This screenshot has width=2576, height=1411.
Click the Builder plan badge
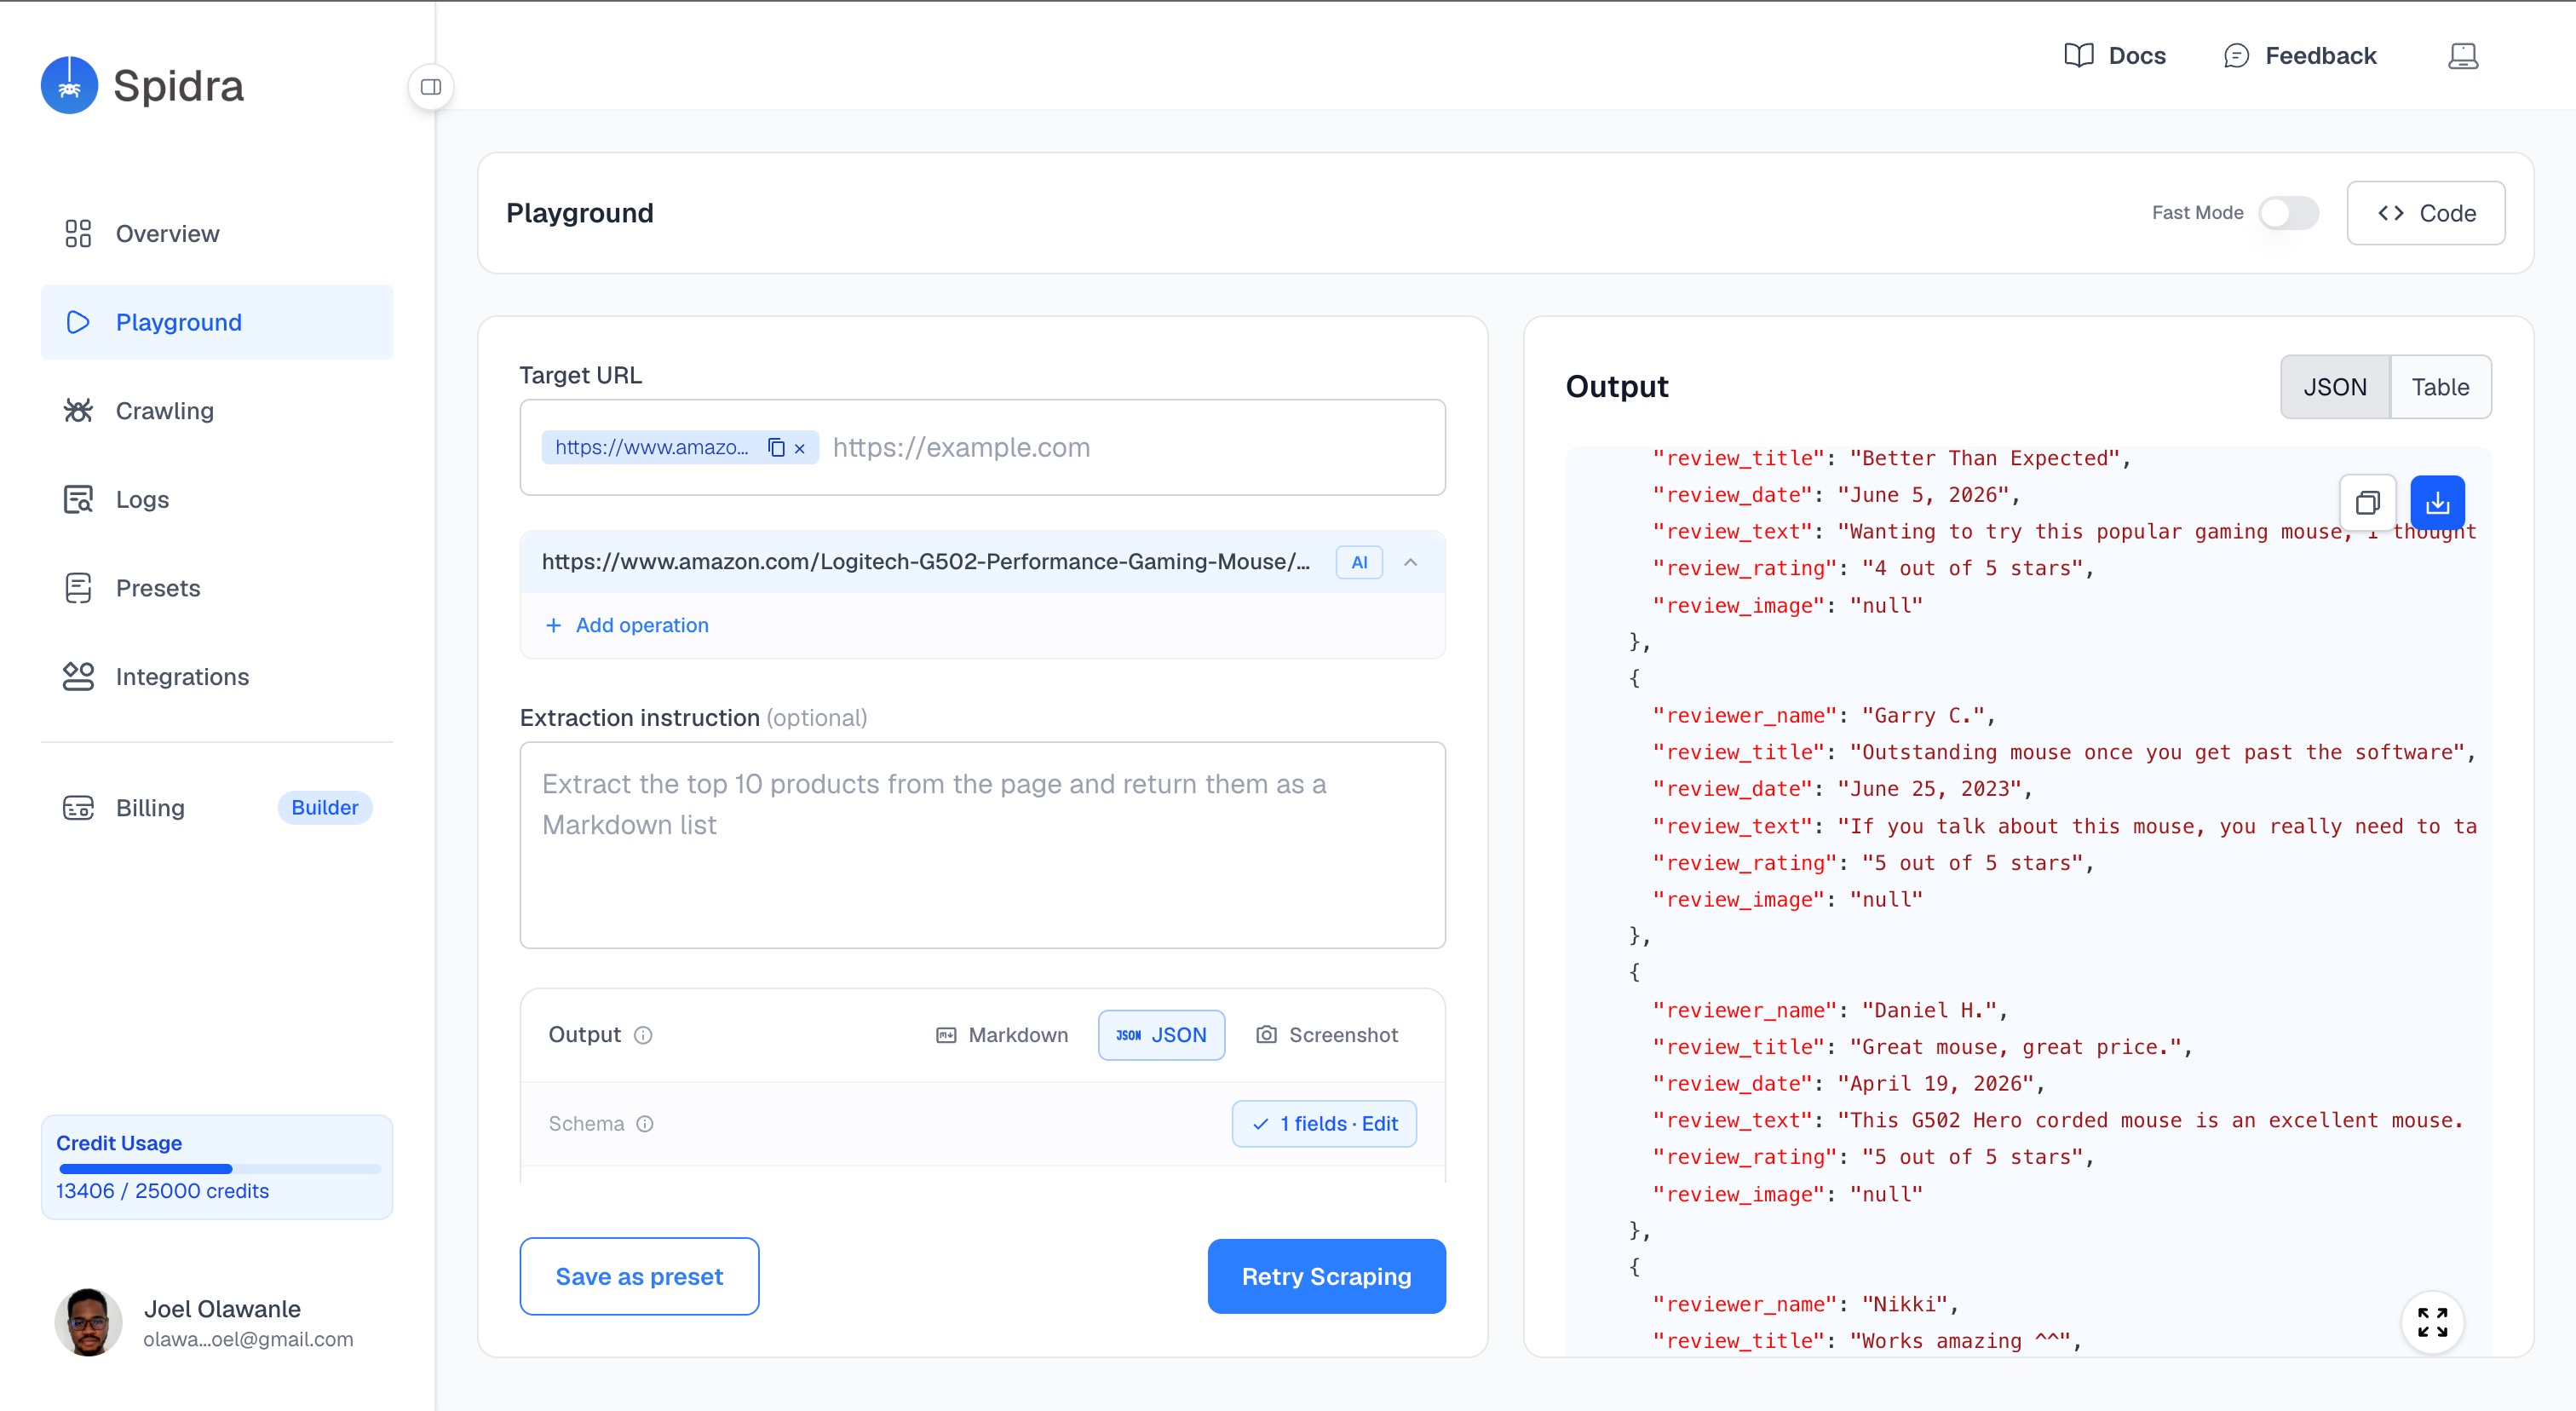click(325, 808)
